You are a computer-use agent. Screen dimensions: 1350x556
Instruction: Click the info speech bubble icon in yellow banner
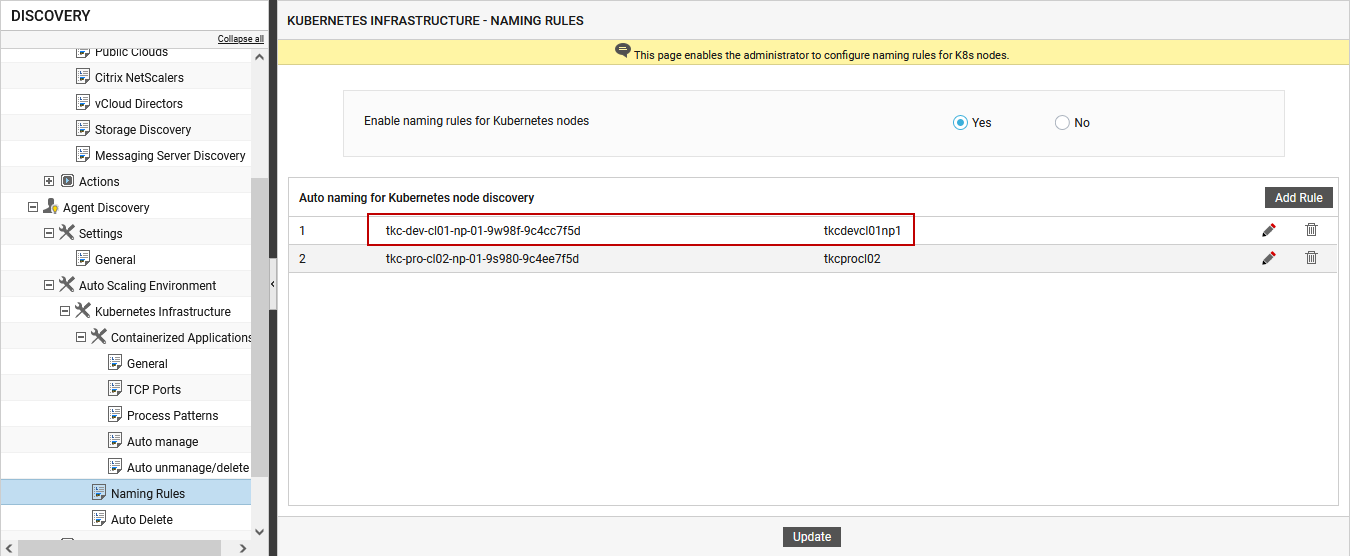tap(623, 51)
